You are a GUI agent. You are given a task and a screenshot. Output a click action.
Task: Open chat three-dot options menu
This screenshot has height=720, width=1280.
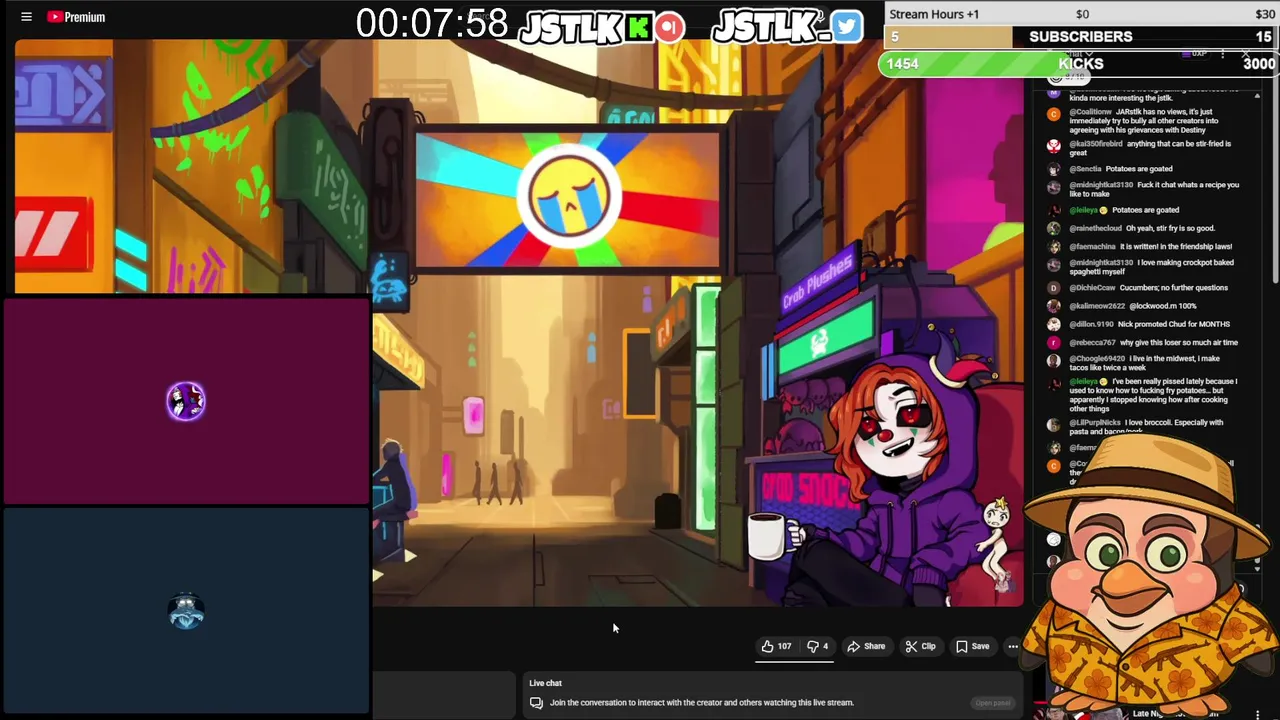point(1223,53)
